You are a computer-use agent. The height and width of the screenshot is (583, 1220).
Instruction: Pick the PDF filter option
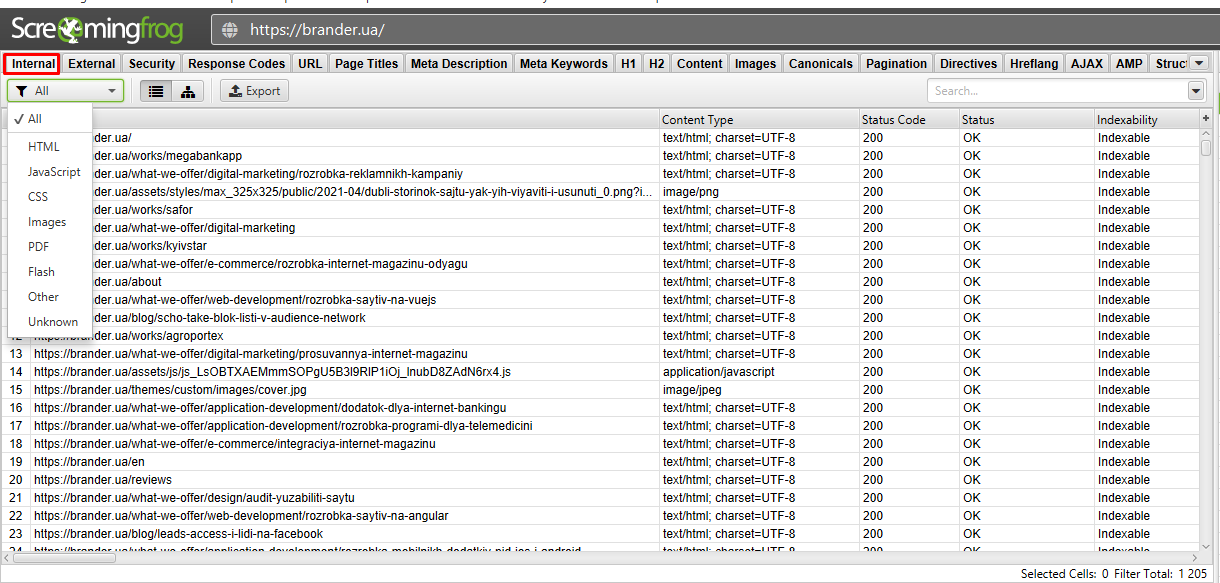(x=39, y=247)
